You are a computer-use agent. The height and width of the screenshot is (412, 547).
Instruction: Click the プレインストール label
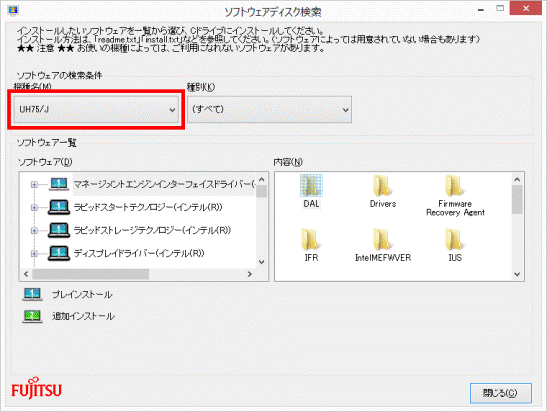pyautogui.click(x=82, y=294)
